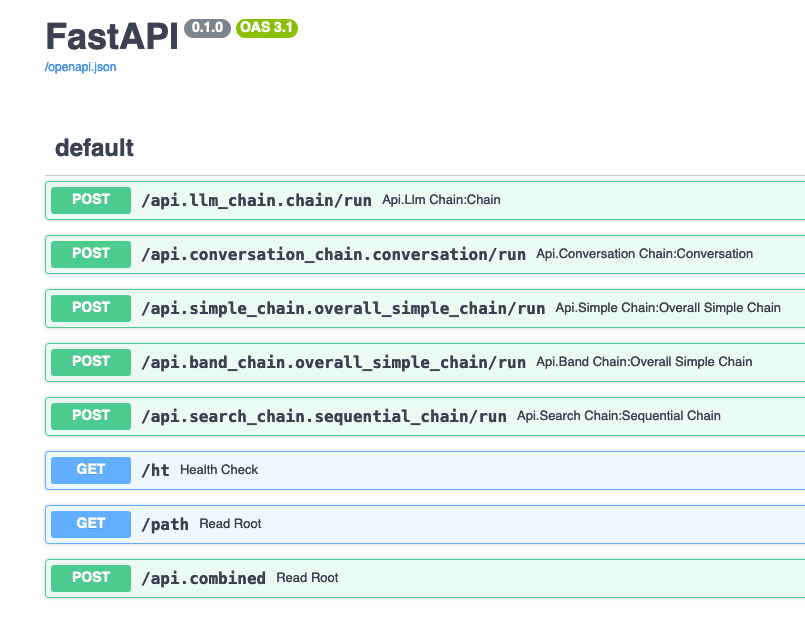
Task: Open the /api.combined endpoint path
Action: click(x=203, y=578)
